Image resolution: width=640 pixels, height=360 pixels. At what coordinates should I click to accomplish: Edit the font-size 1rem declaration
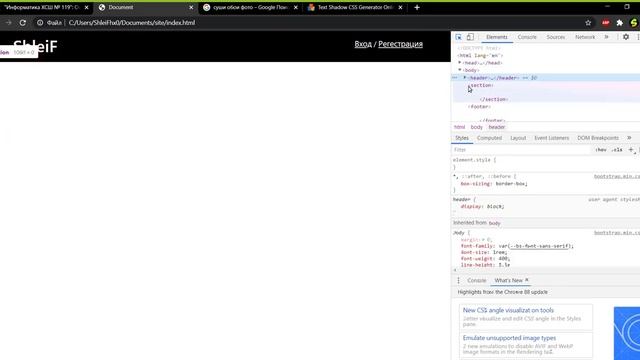pyautogui.click(x=484, y=252)
